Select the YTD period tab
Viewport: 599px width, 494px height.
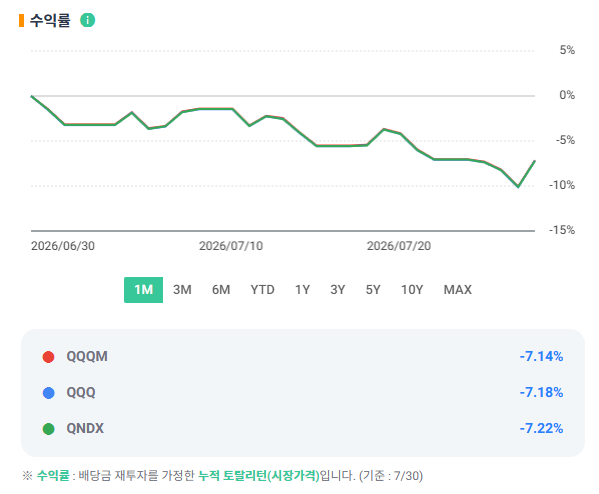262,290
